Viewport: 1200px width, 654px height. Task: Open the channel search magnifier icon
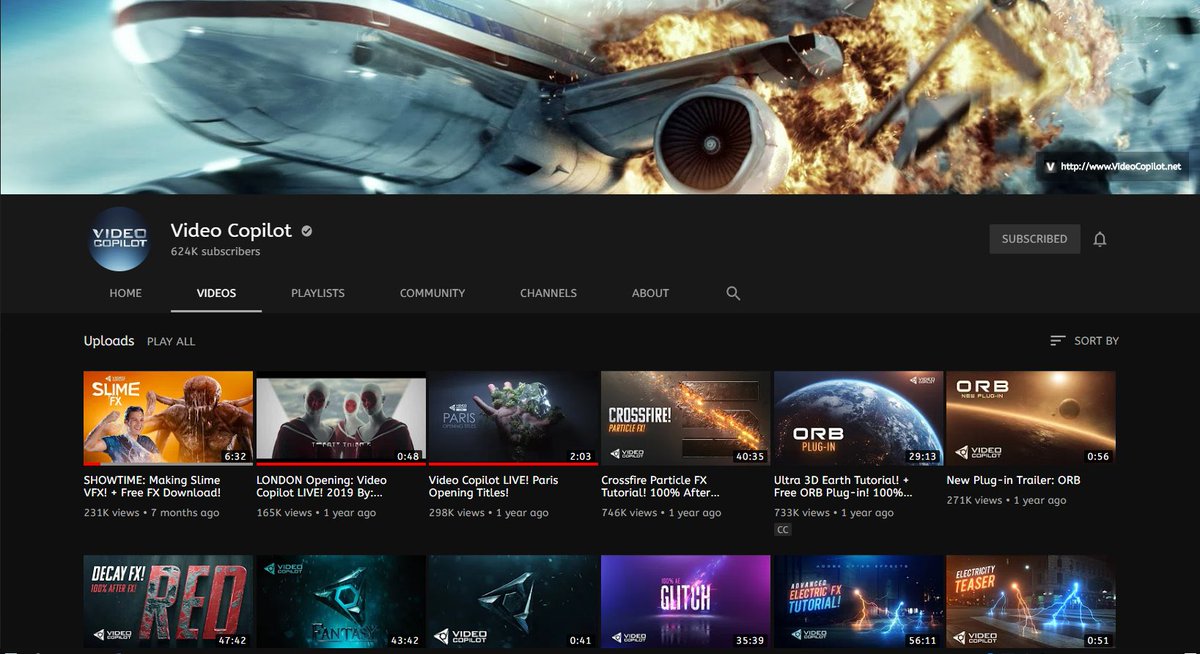coord(733,293)
